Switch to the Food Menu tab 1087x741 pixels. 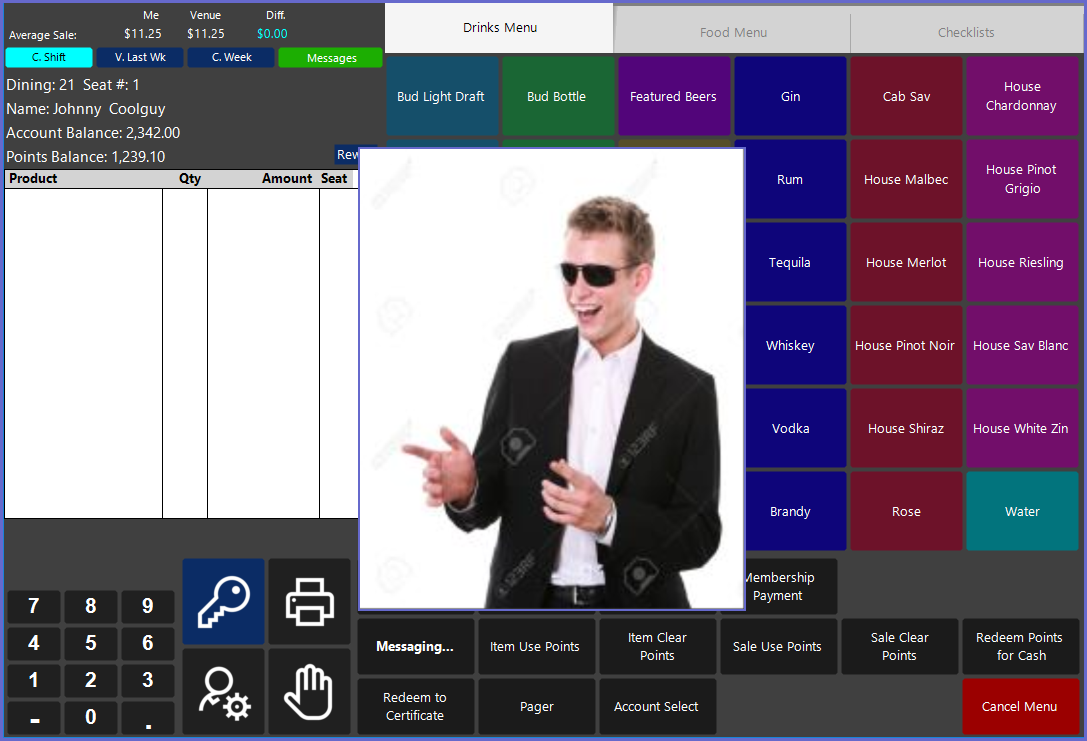point(732,32)
